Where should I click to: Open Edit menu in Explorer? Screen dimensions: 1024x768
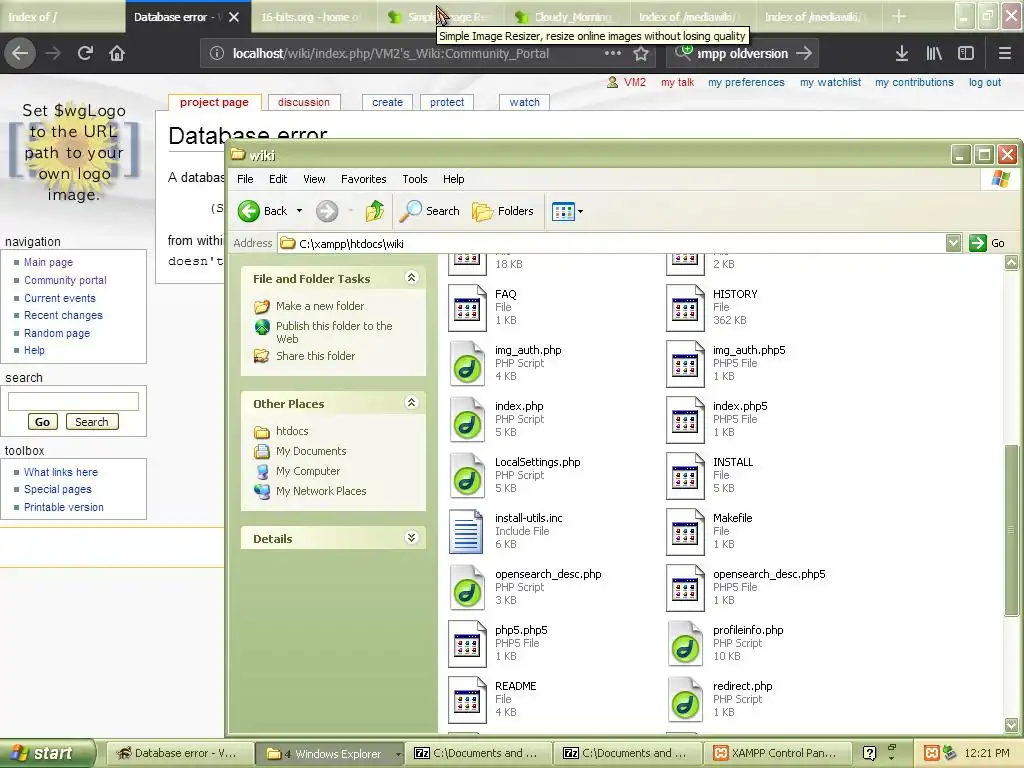(278, 179)
